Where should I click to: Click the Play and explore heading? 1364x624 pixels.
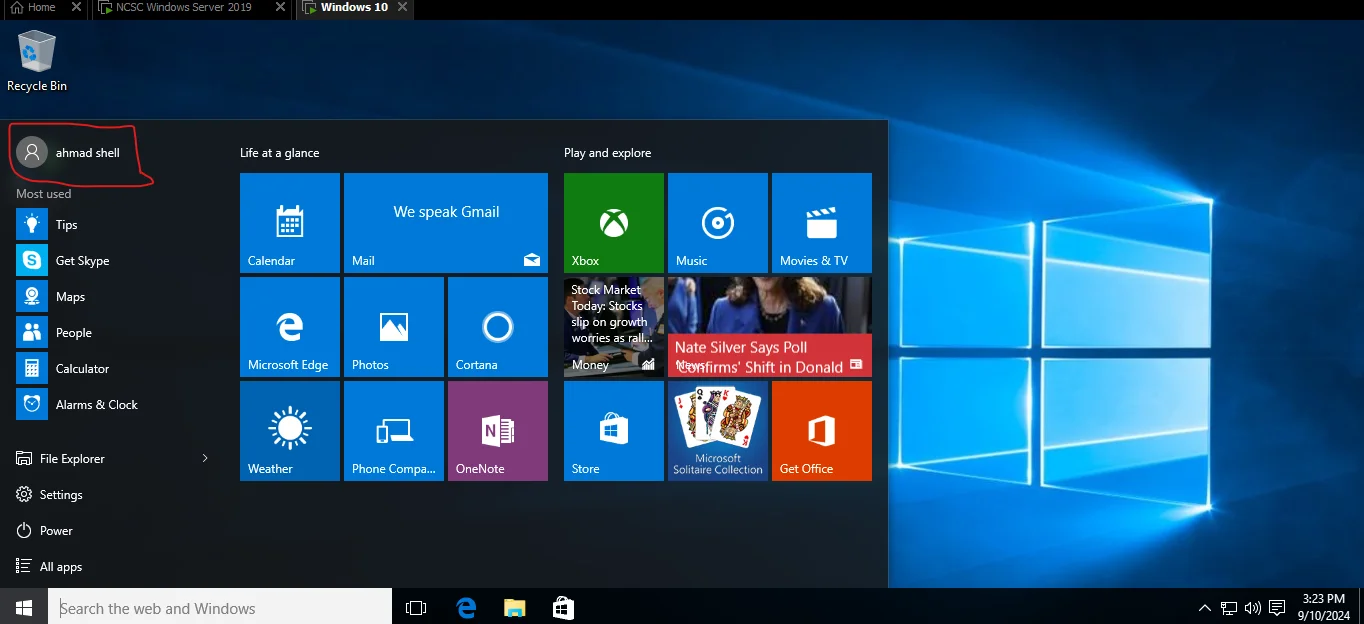[607, 153]
